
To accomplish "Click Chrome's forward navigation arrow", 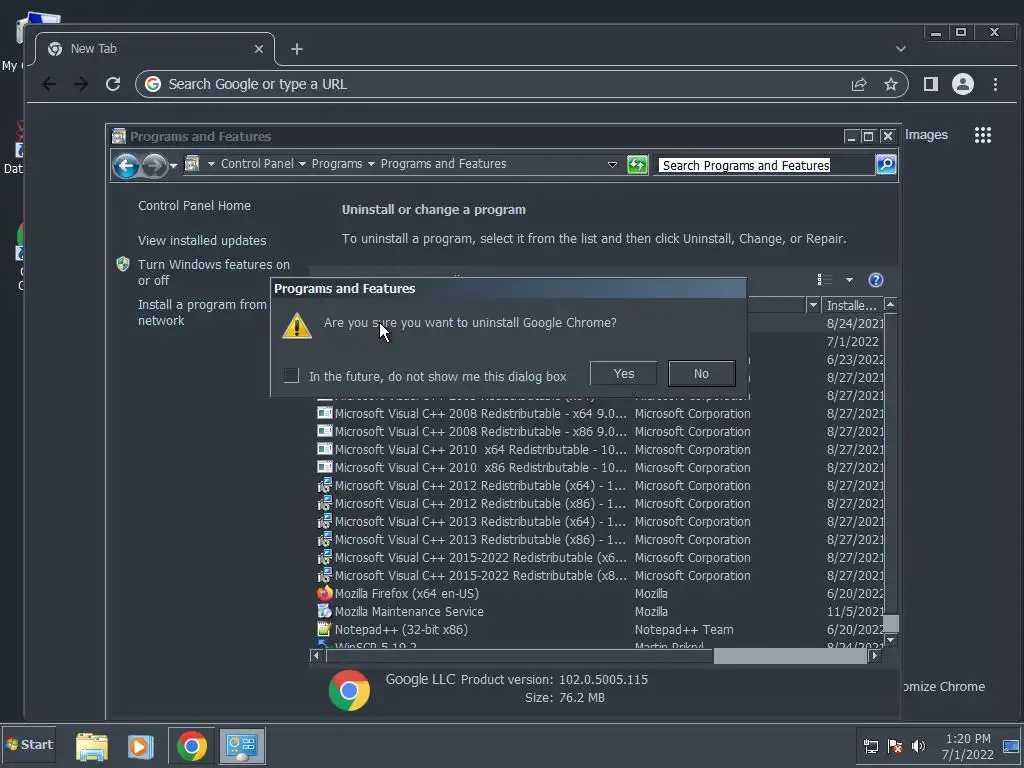I will (x=81, y=84).
